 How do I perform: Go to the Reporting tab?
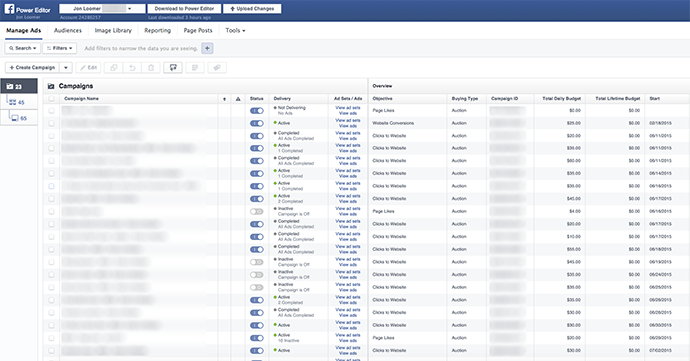pyautogui.click(x=158, y=30)
